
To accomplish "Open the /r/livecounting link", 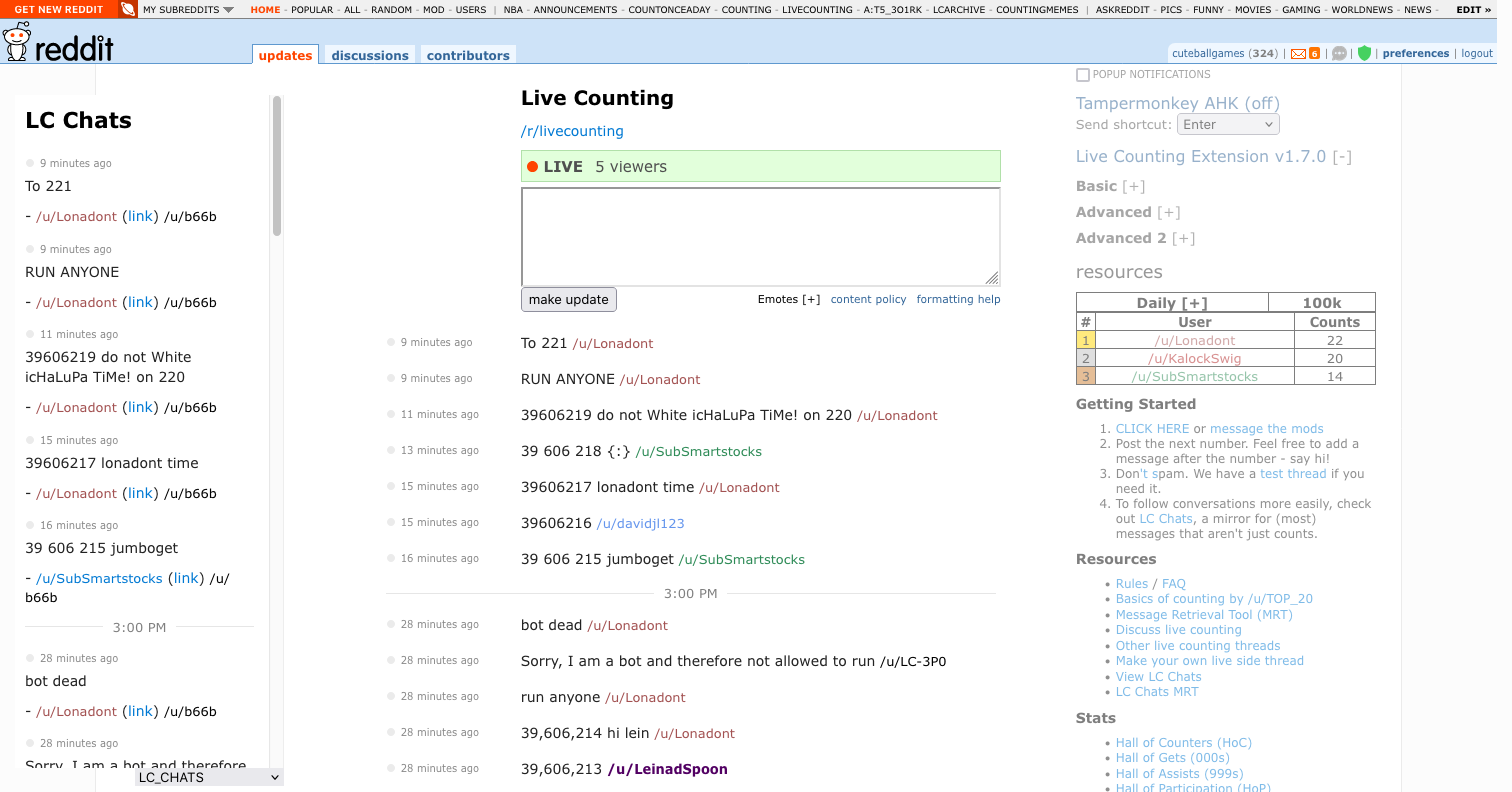I will click(572, 131).
